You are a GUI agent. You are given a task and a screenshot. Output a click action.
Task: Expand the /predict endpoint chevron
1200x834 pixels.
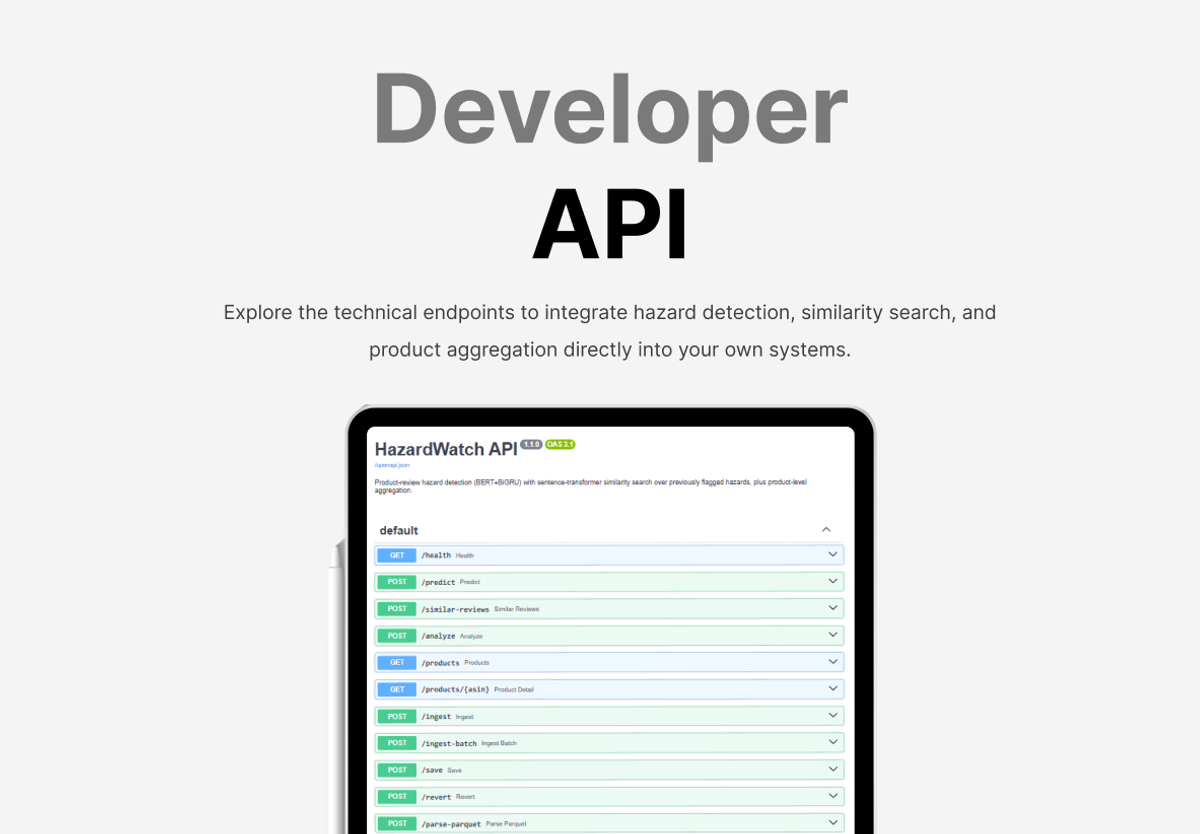832,581
